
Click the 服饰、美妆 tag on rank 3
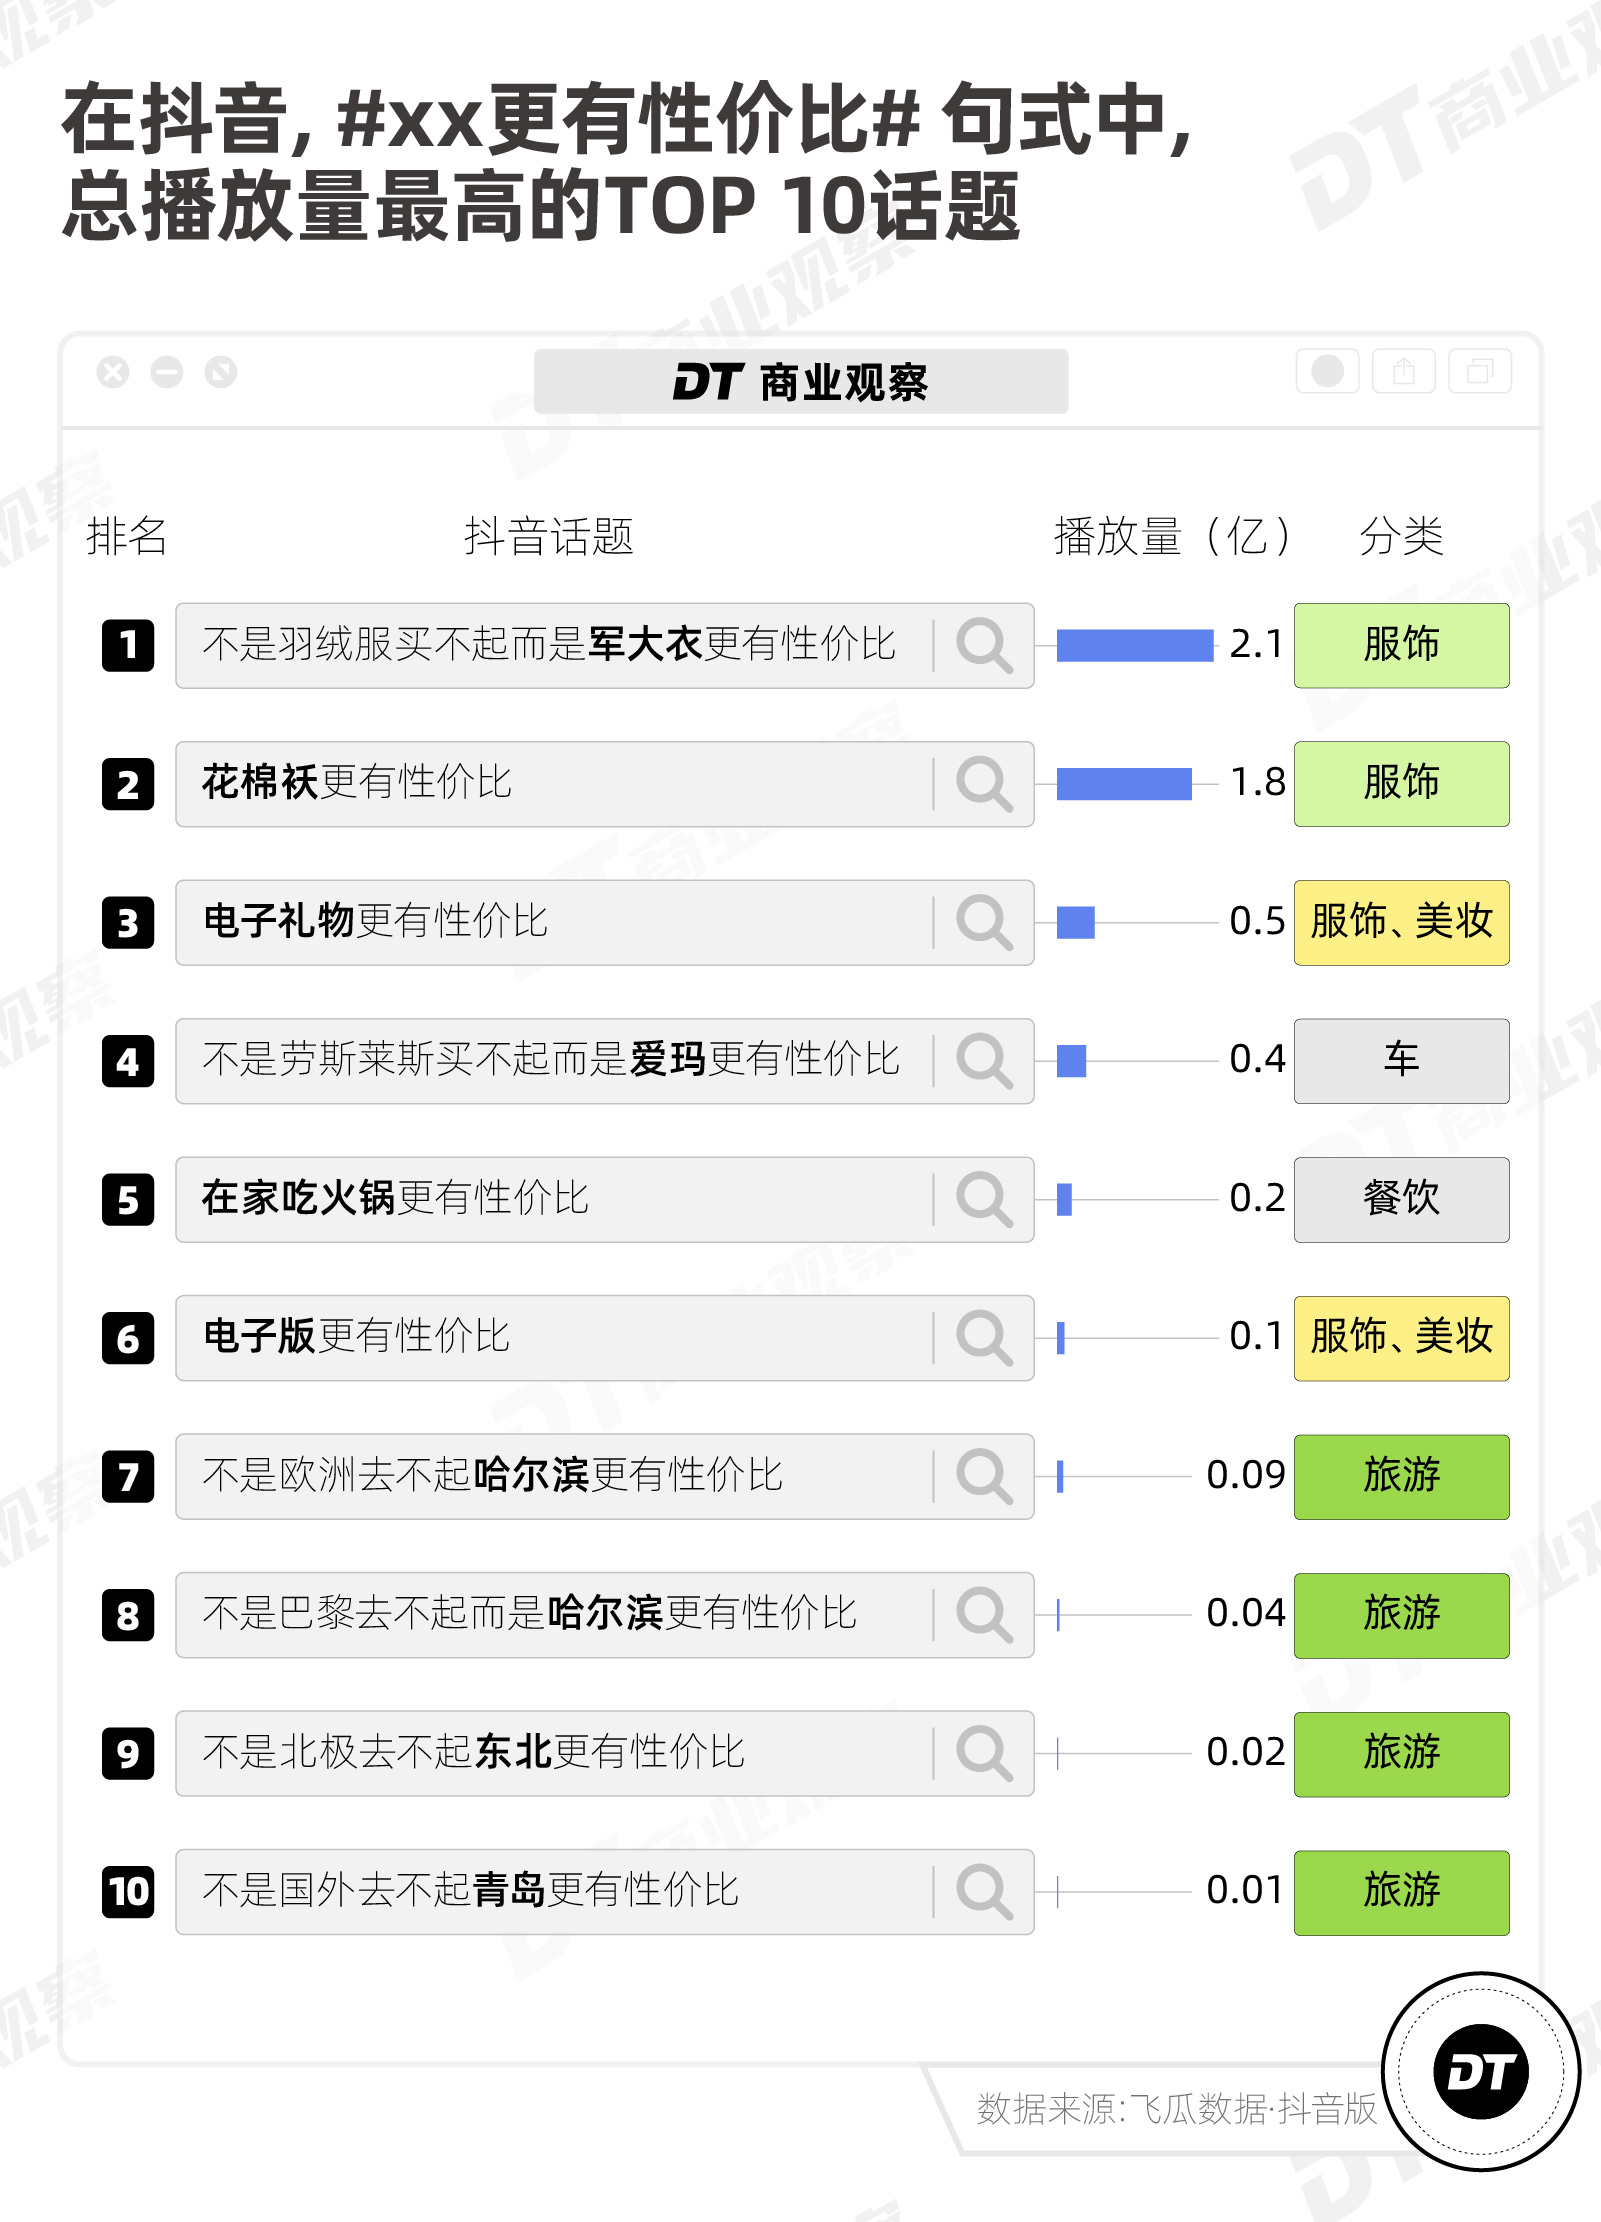(1401, 922)
